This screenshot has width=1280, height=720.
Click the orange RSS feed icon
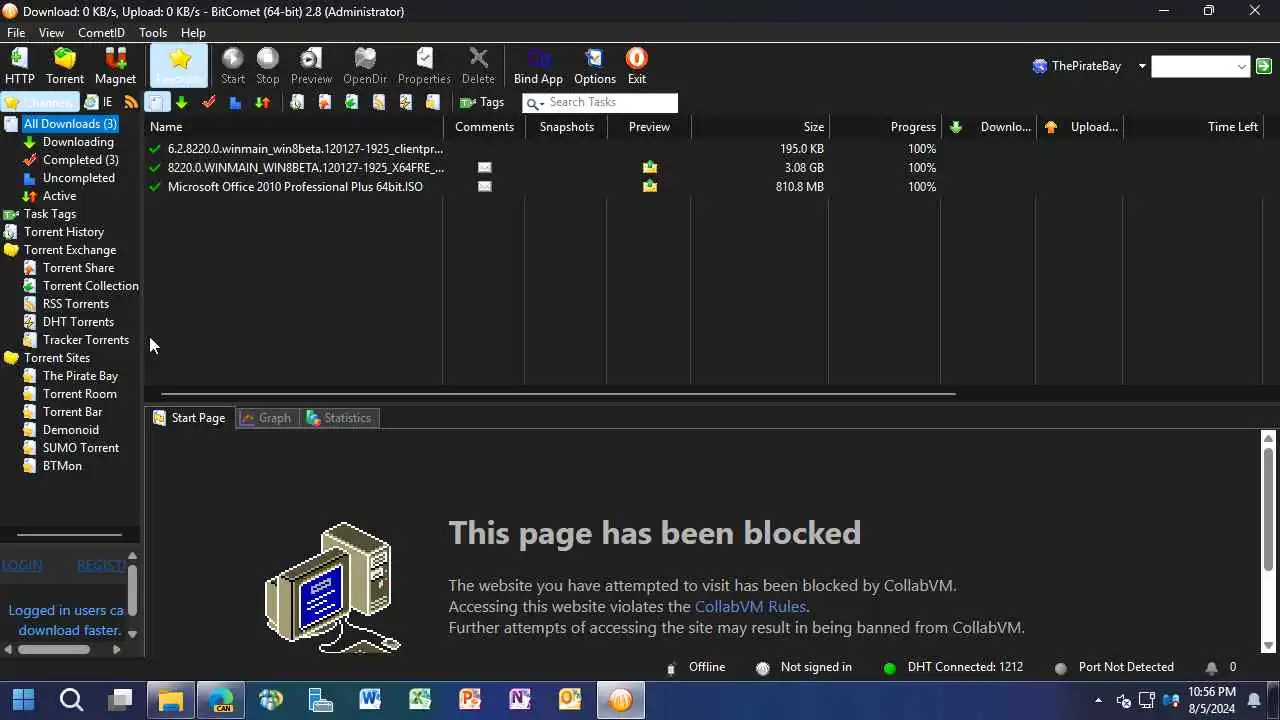[131, 102]
